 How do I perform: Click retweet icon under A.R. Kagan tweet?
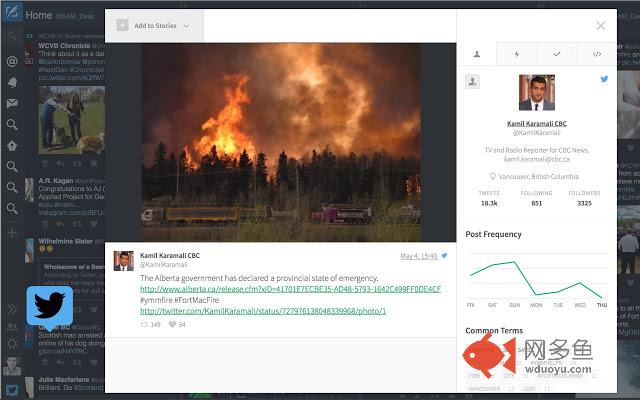click(x=77, y=224)
